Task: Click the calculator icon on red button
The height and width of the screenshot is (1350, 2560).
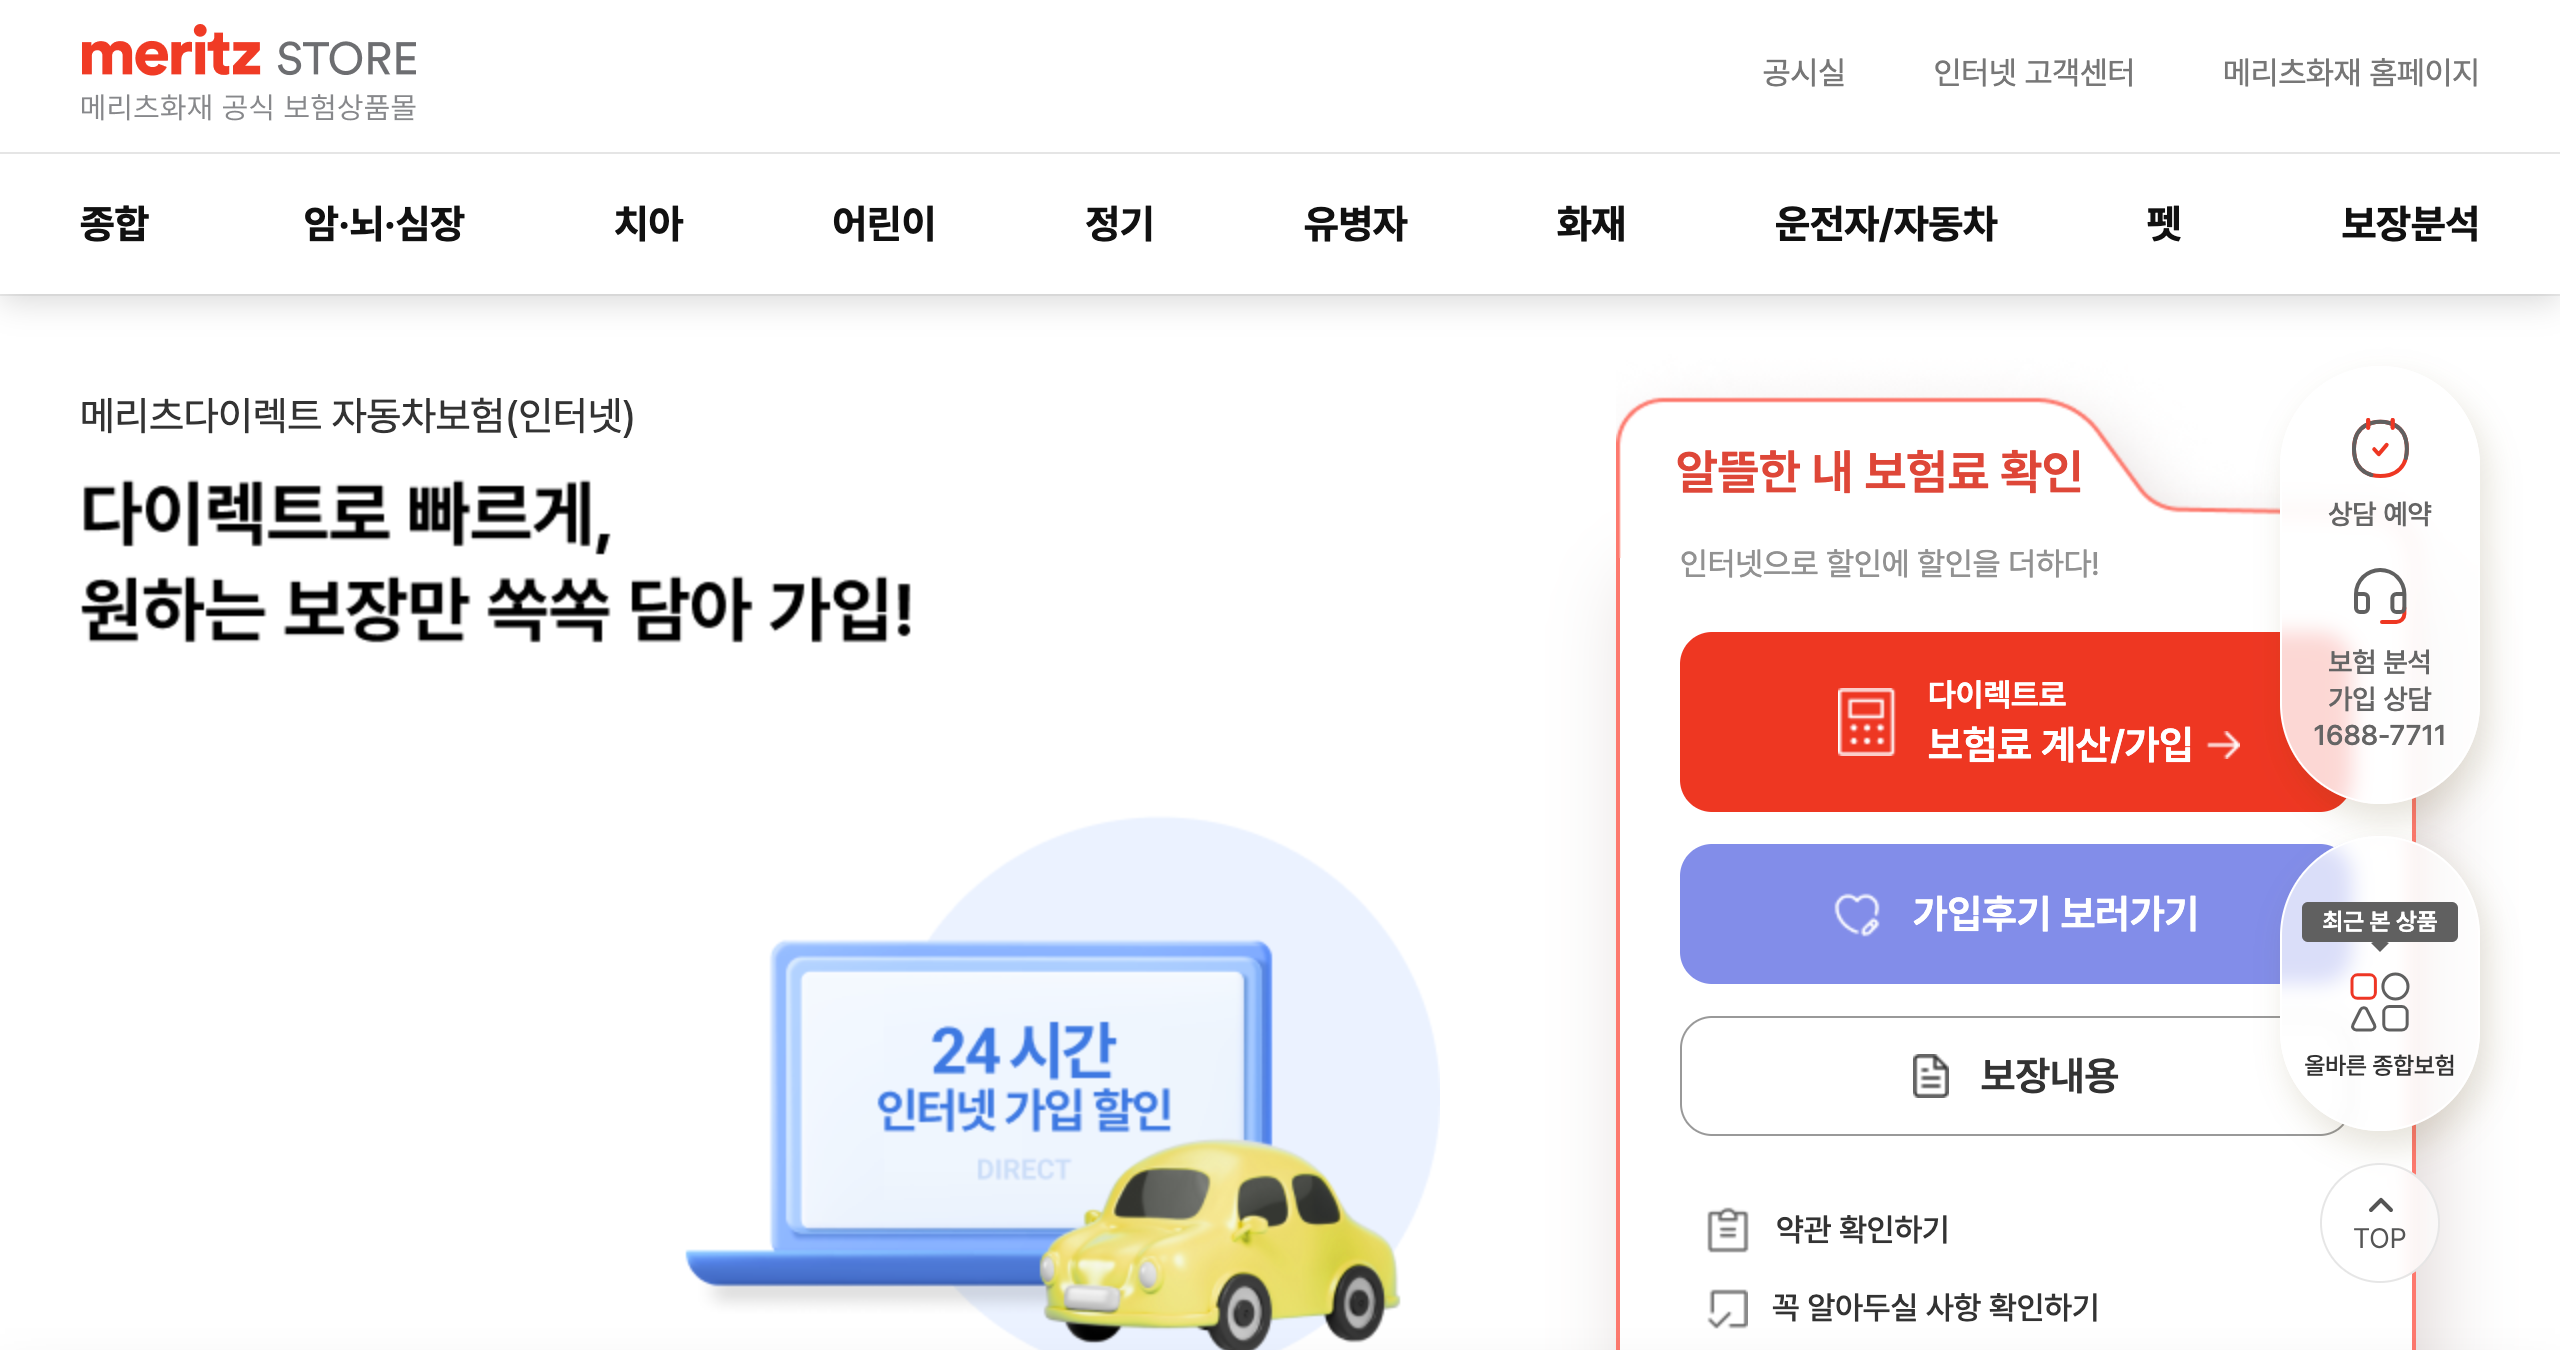Action: (1866, 721)
